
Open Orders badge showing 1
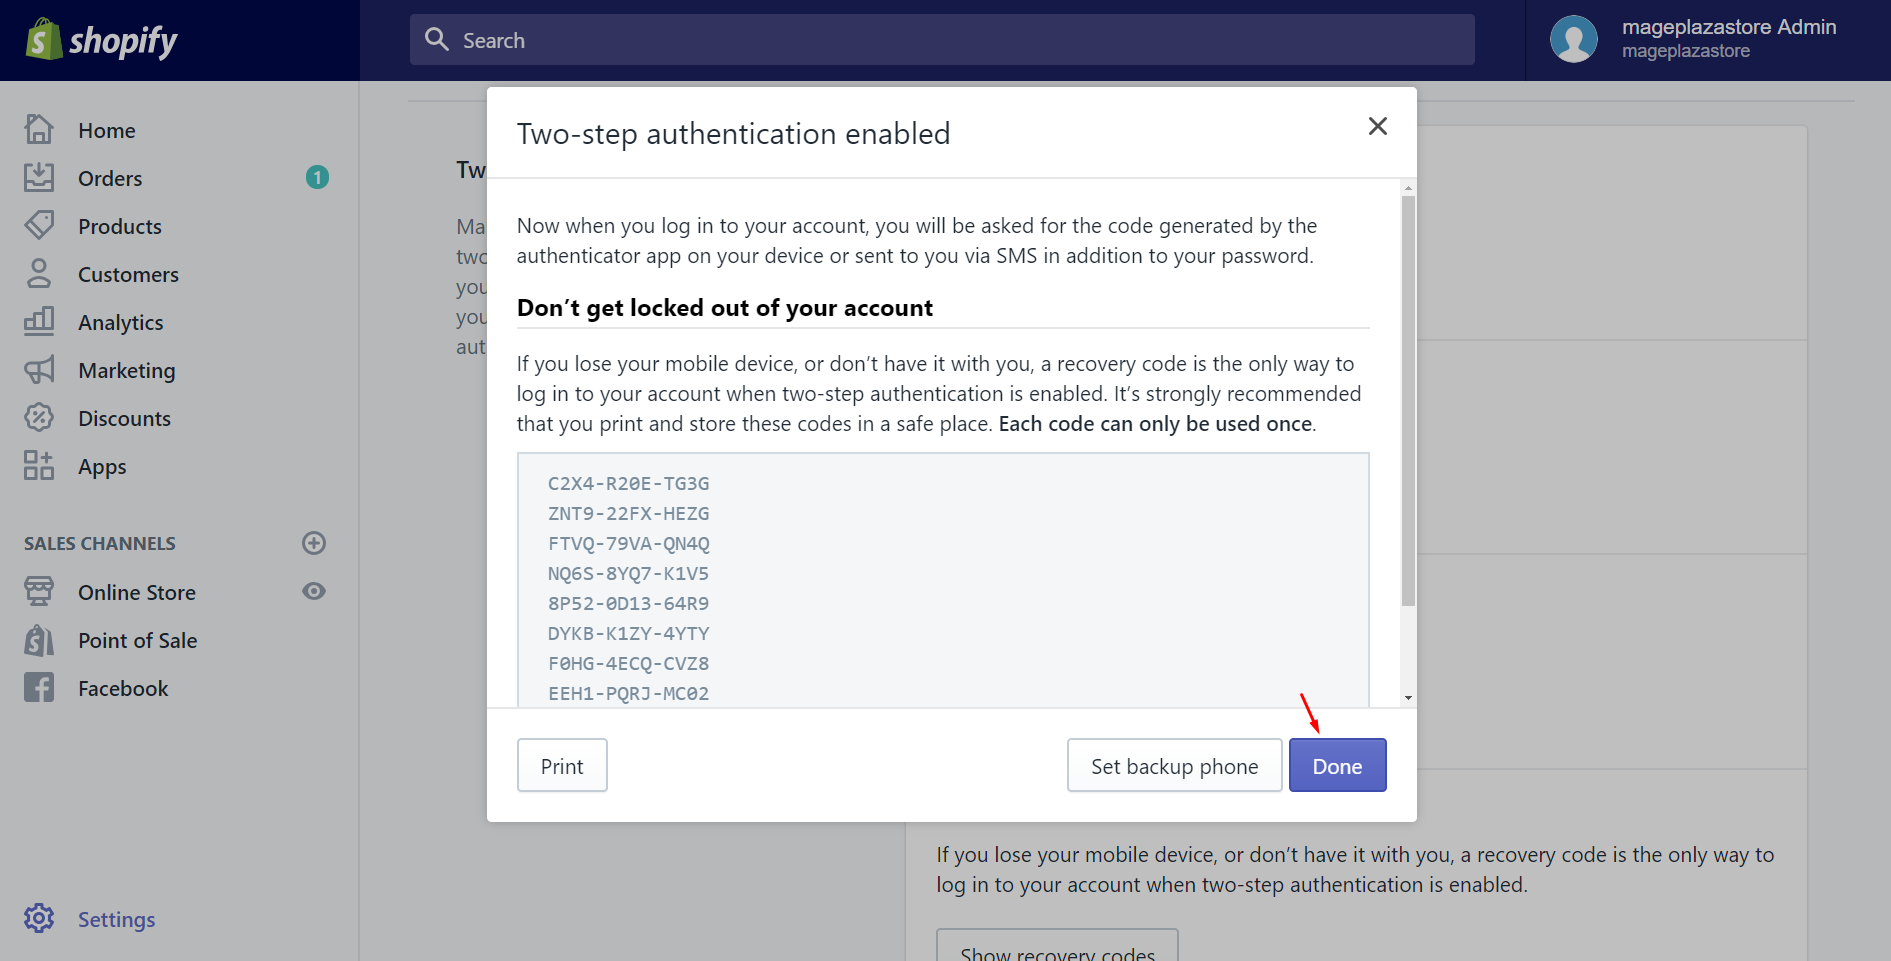pyautogui.click(x=317, y=177)
